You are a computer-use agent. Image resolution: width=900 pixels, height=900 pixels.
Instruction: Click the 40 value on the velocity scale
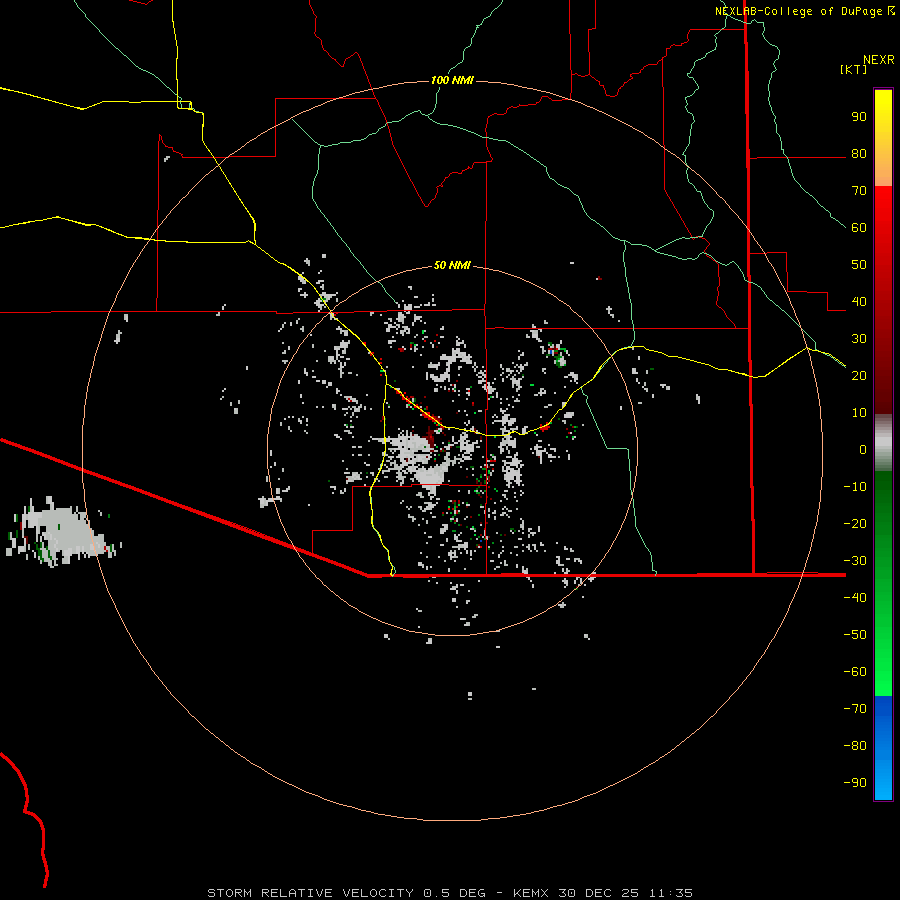859,302
